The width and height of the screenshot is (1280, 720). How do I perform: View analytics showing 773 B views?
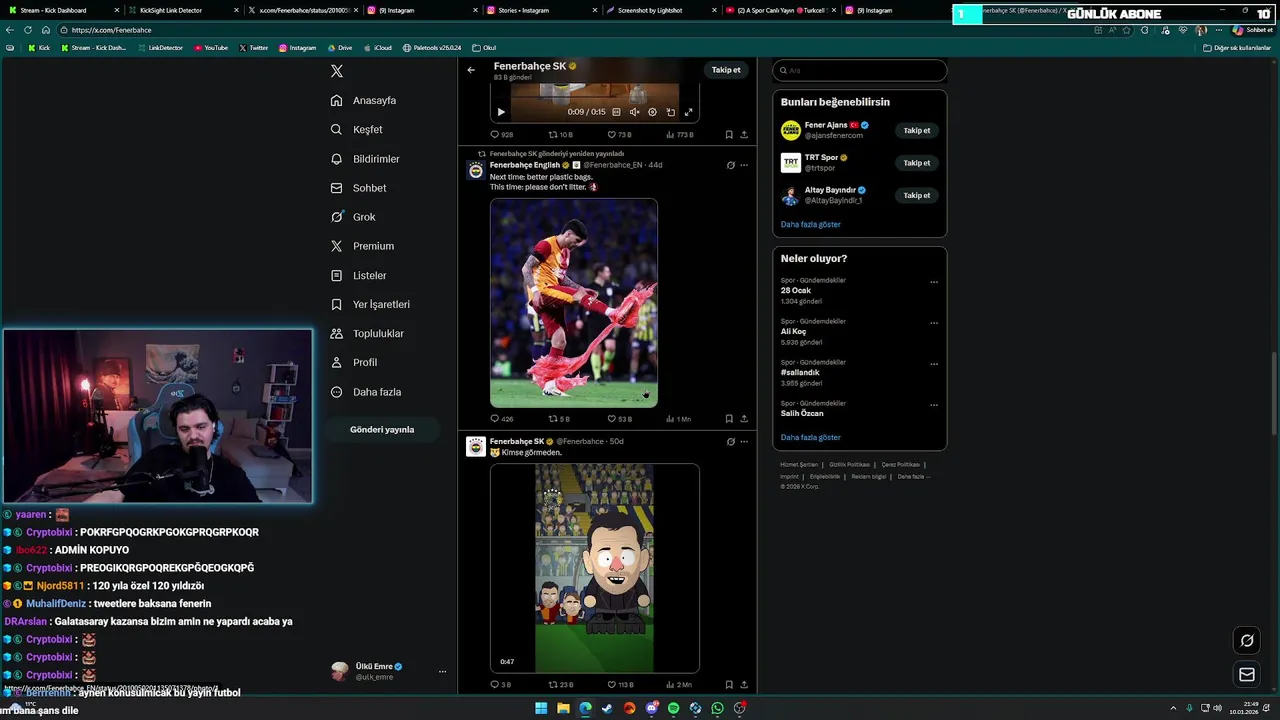(x=678, y=134)
